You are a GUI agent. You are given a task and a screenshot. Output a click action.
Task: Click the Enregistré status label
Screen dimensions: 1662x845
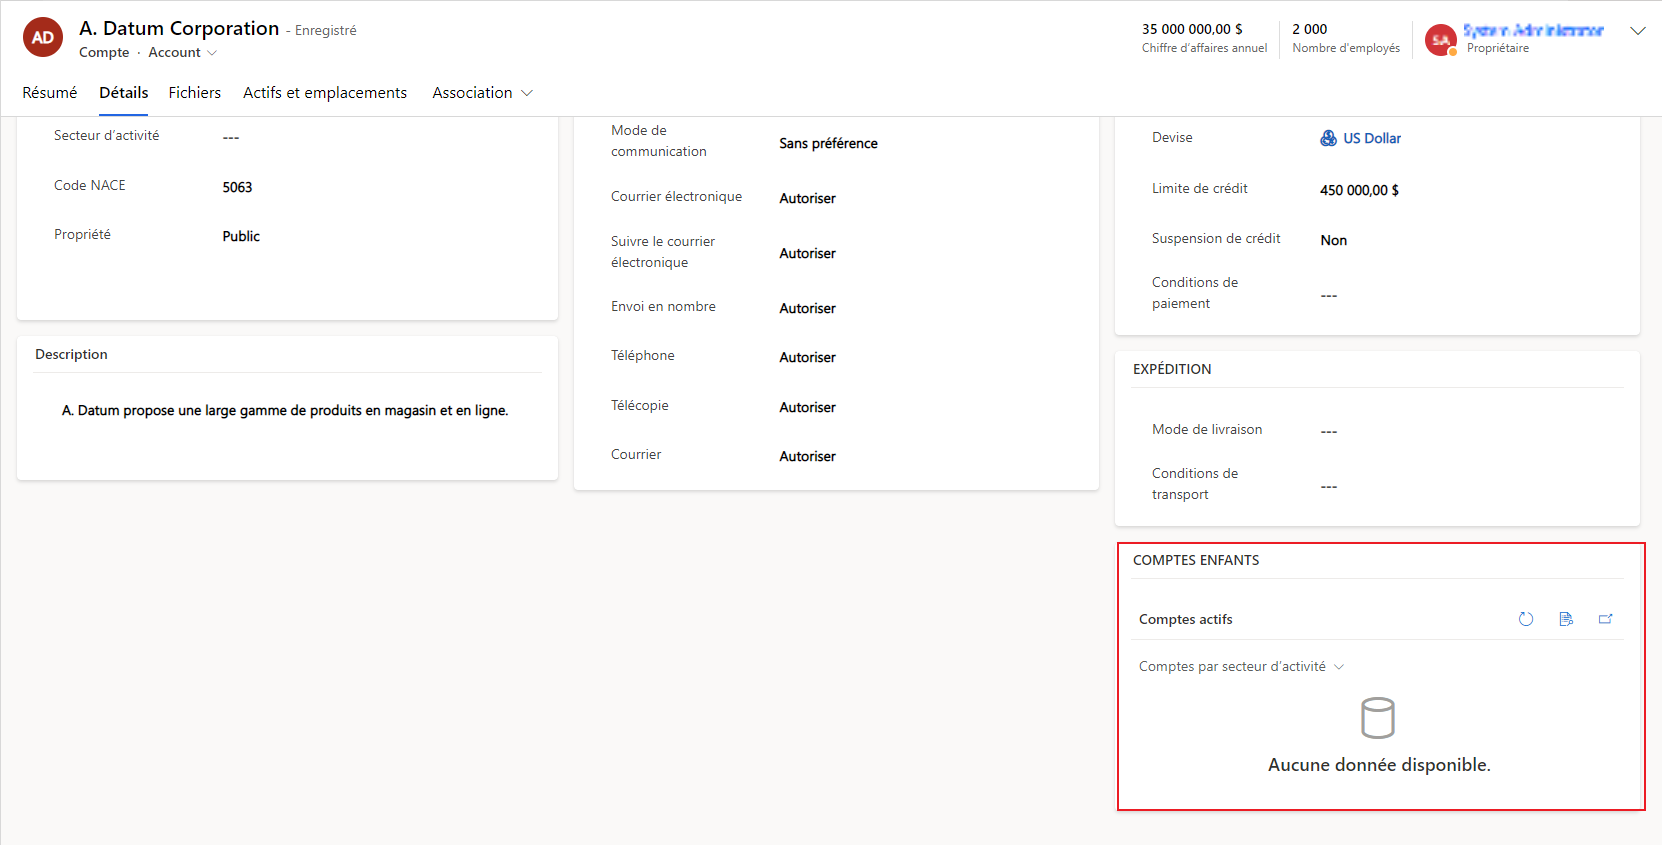pyautogui.click(x=326, y=31)
